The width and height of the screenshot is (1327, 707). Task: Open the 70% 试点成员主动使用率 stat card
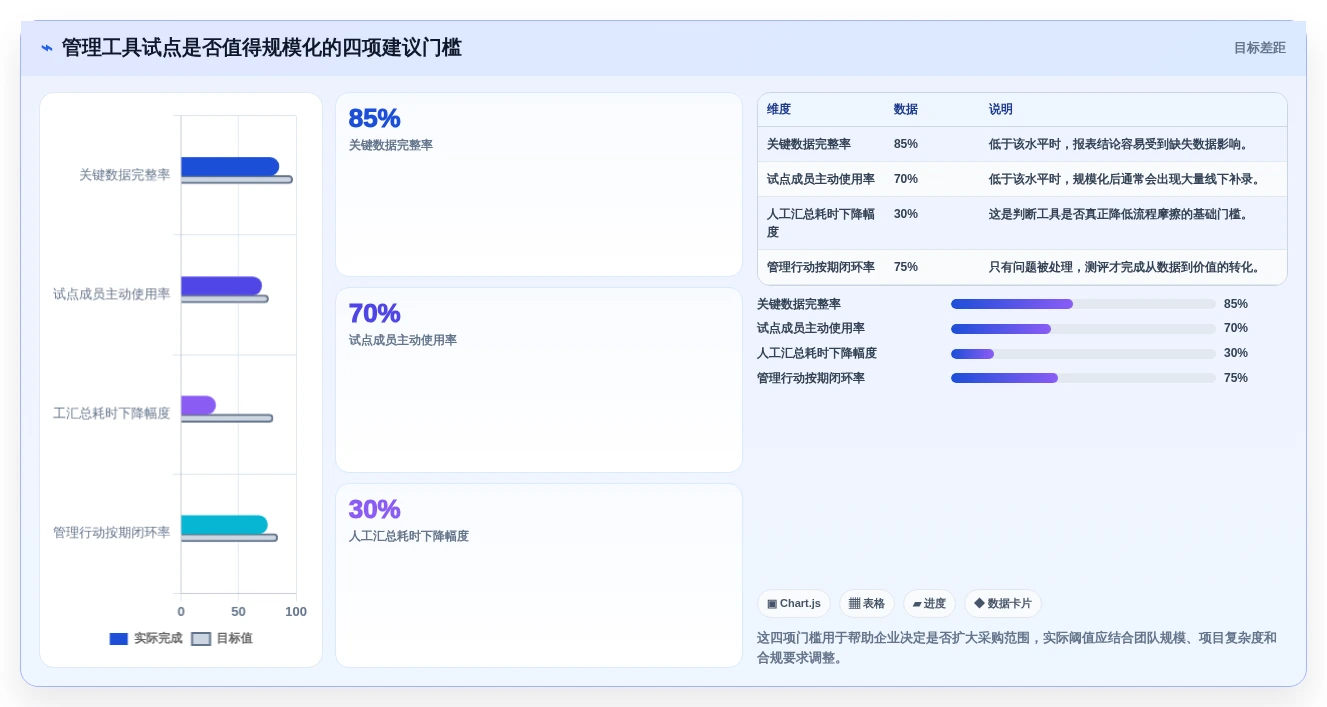click(x=539, y=380)
